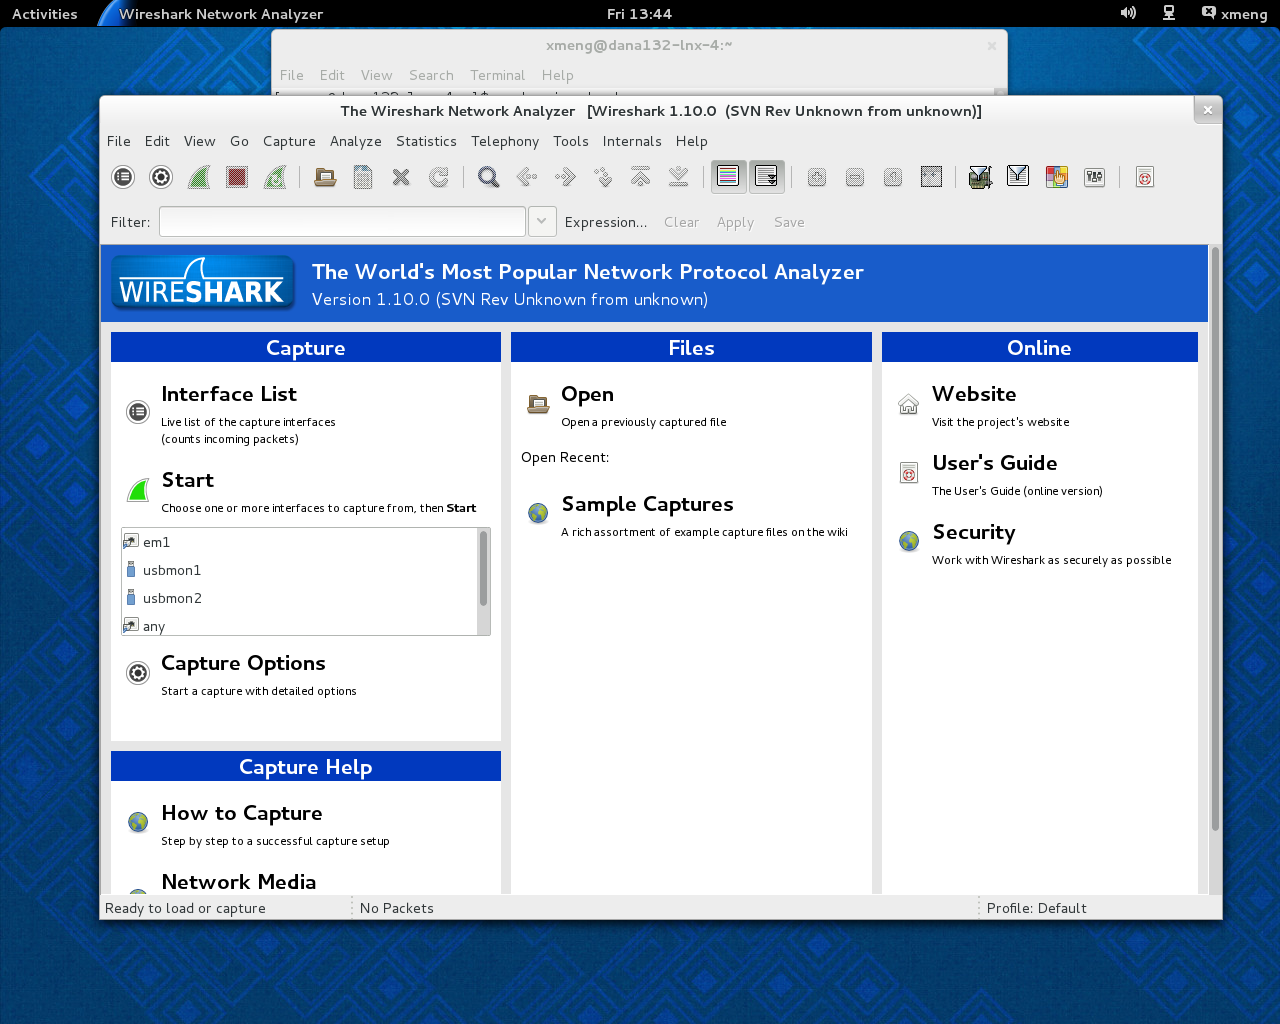Click the go to last packet icon
Image resolution: width=1280 pixels, height=1024 pixels.
(x=679, y=177)
